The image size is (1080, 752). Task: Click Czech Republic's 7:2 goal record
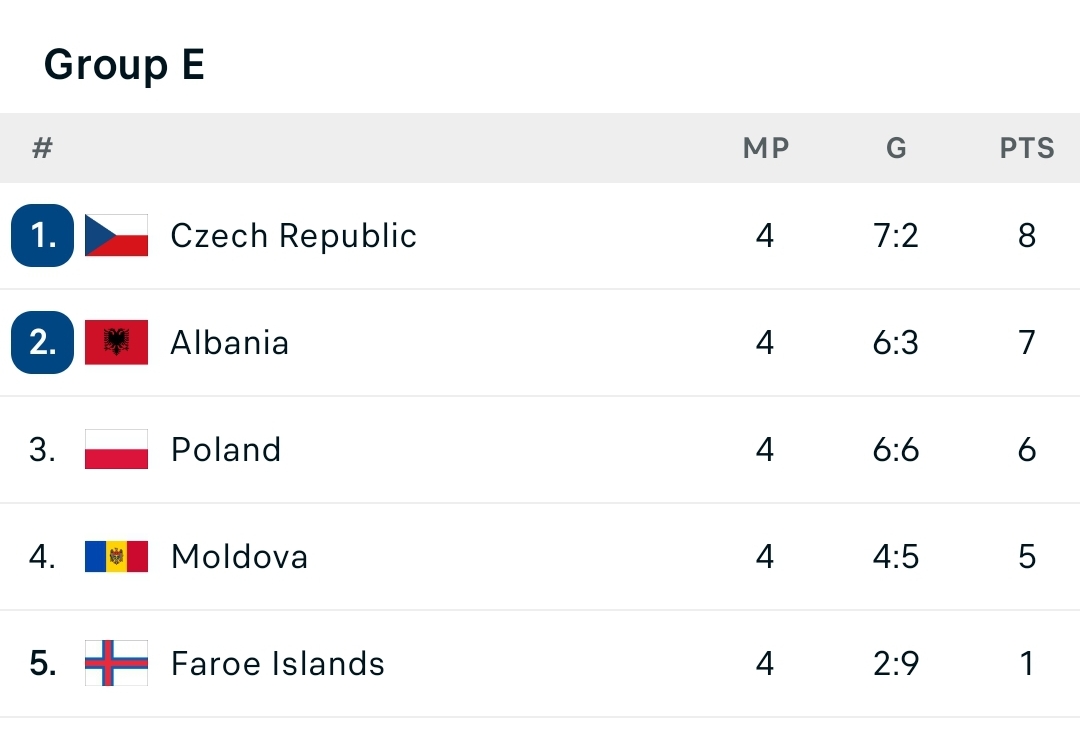(896, 236)
